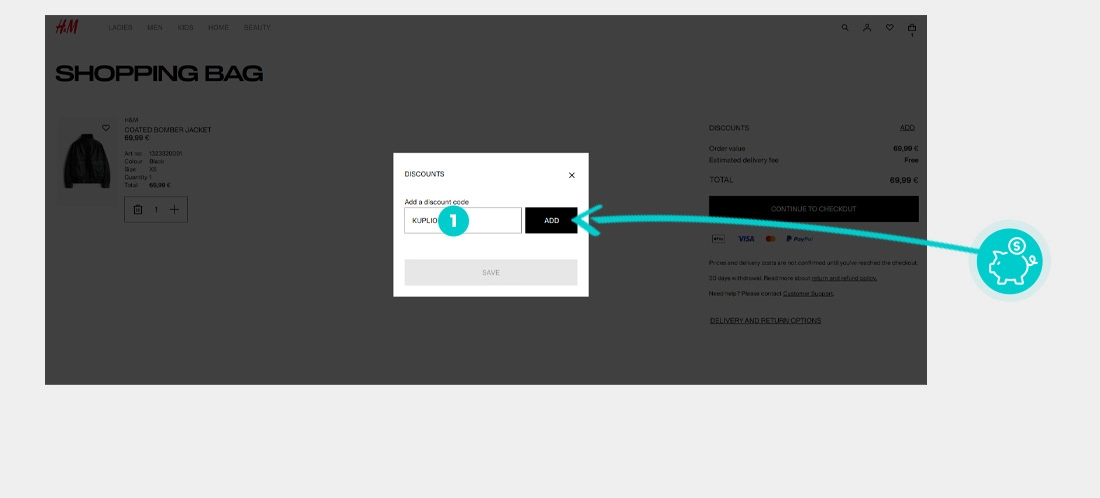The height and width of the screenshot is (498, 1100).
Task: Open the Beauty menu
Action: pyautogui.click(x=257, y=28)
